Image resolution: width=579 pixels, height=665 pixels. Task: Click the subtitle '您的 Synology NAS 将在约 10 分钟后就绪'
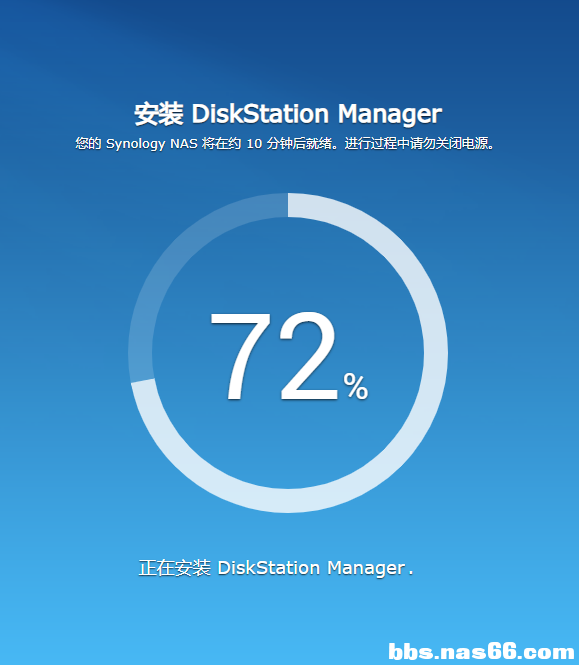point(204,143)
